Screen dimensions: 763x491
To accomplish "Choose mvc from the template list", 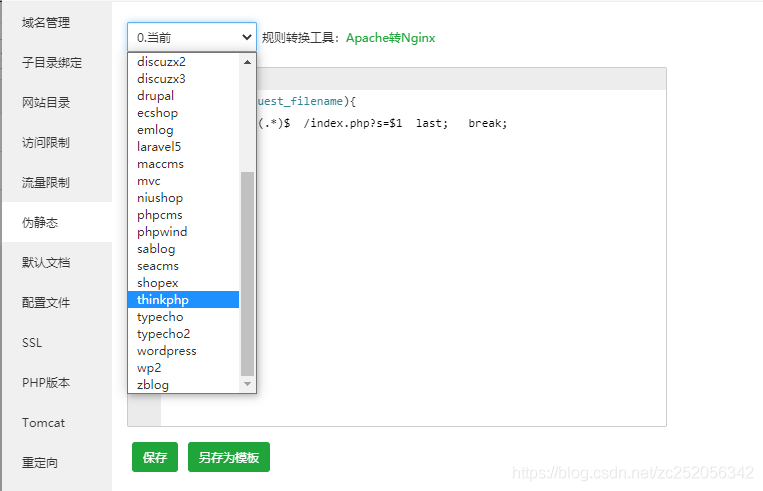I will tap(183, 181).
